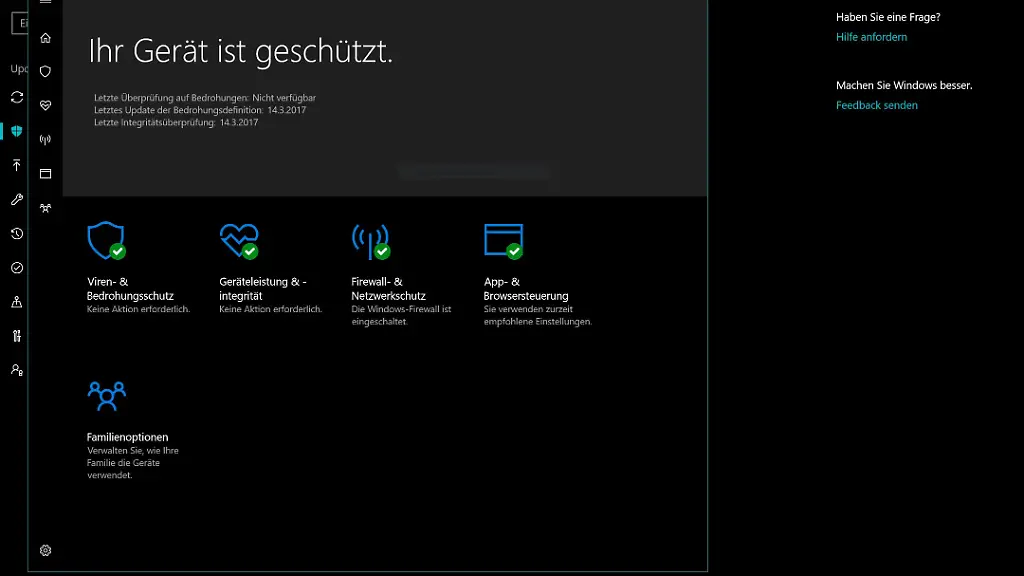Click the history clock icon in the left strip
Image resolution: width=1024 pixels, height=576 pixels.
(16, 233)
